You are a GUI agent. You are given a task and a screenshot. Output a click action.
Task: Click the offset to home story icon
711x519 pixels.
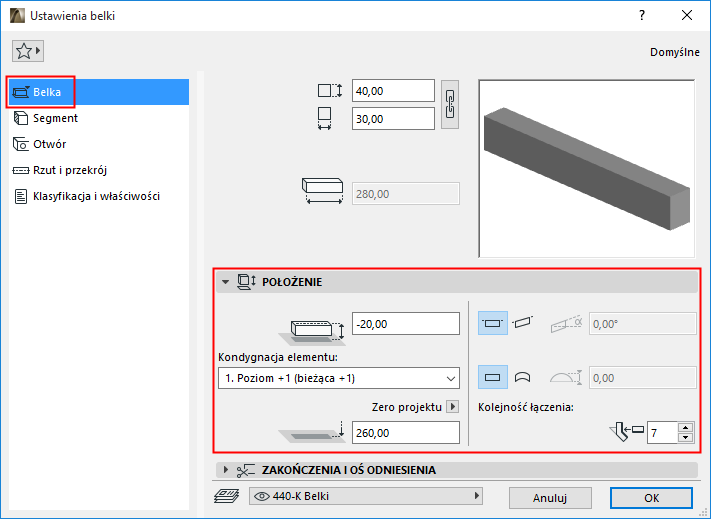pos(312,331)
